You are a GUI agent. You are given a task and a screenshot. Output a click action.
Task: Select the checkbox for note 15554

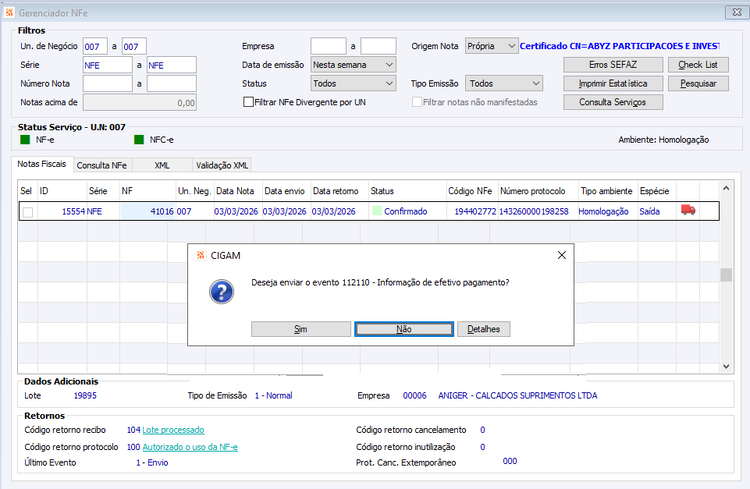pos(28,212)
